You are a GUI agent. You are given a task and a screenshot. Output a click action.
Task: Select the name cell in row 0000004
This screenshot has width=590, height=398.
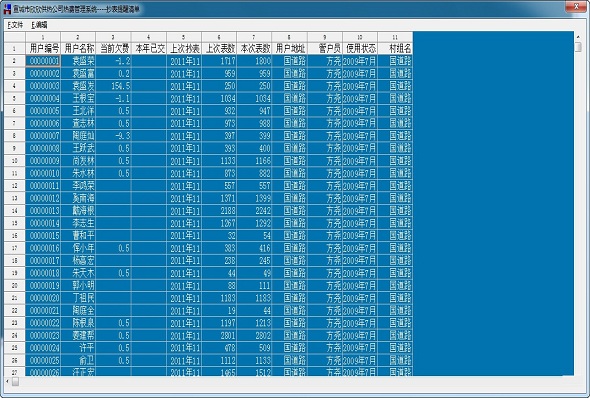[x=78, y=98]
